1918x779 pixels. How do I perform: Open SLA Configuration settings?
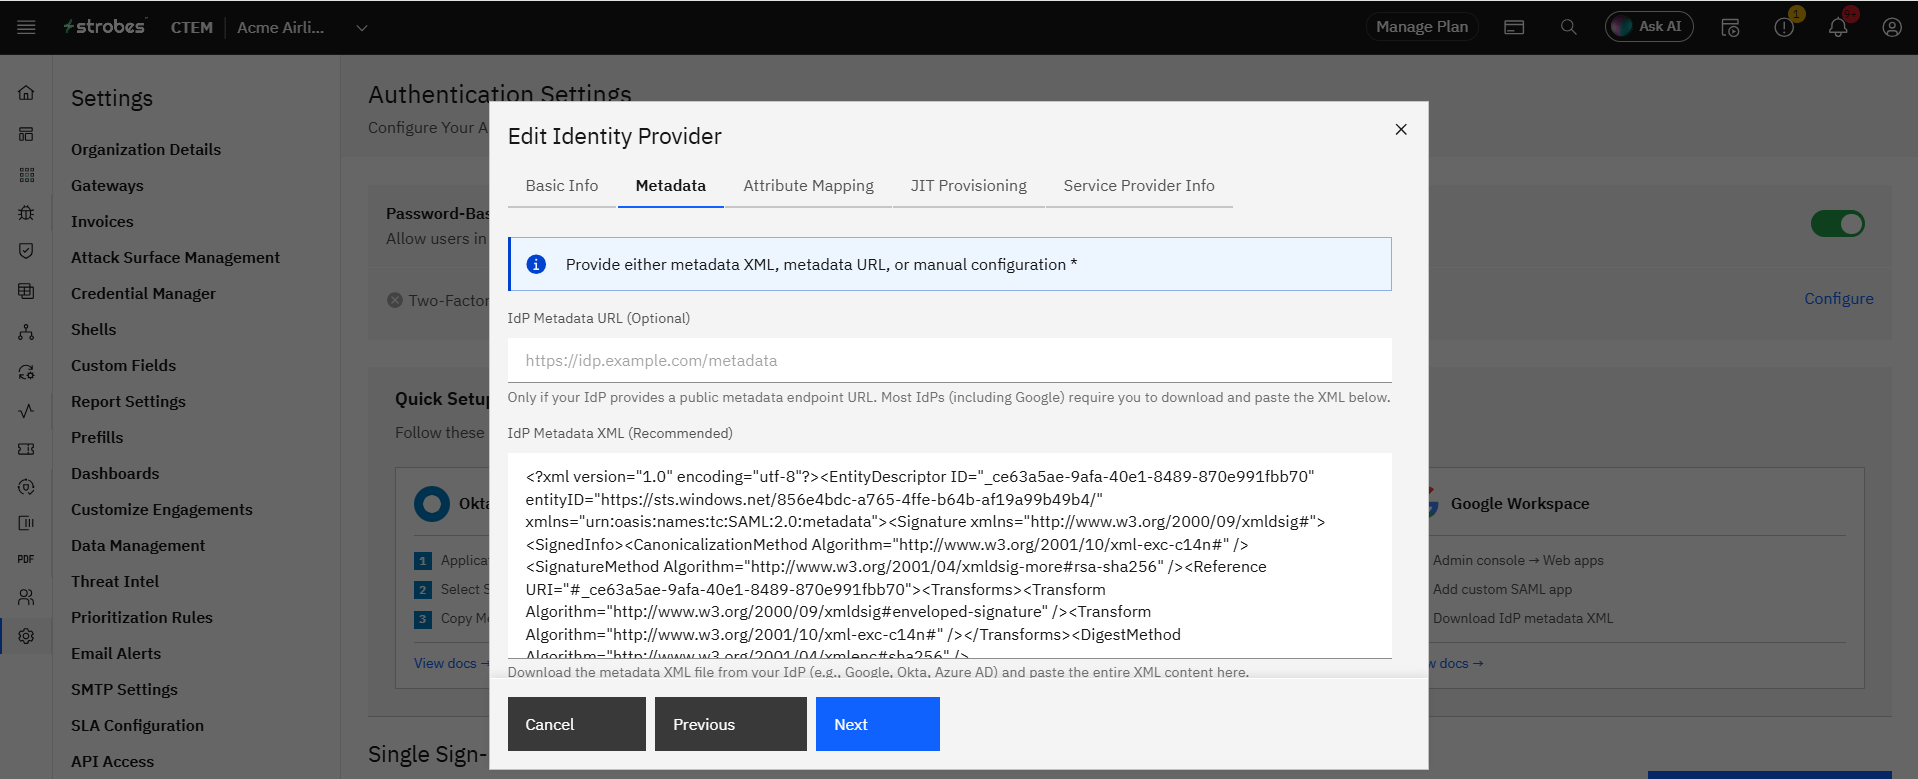(137, 725)
